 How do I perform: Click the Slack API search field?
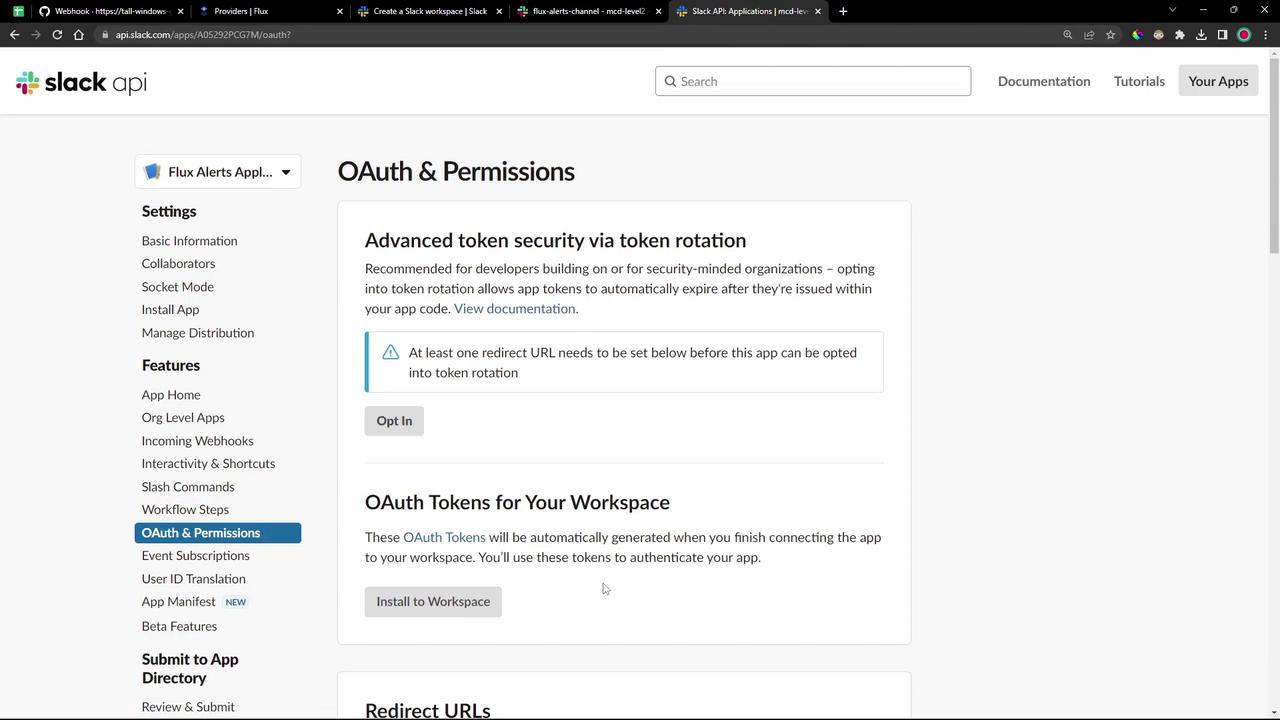(x=813, y=81)
